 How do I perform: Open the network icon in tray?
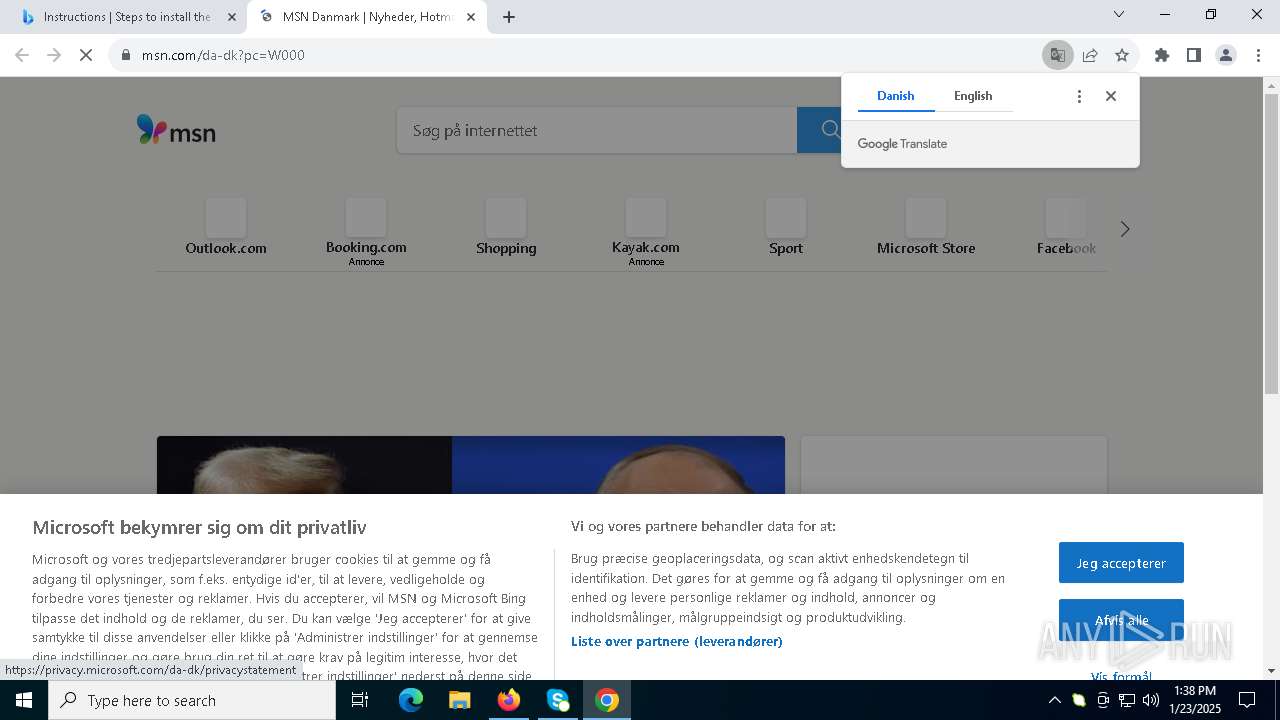1127,700
